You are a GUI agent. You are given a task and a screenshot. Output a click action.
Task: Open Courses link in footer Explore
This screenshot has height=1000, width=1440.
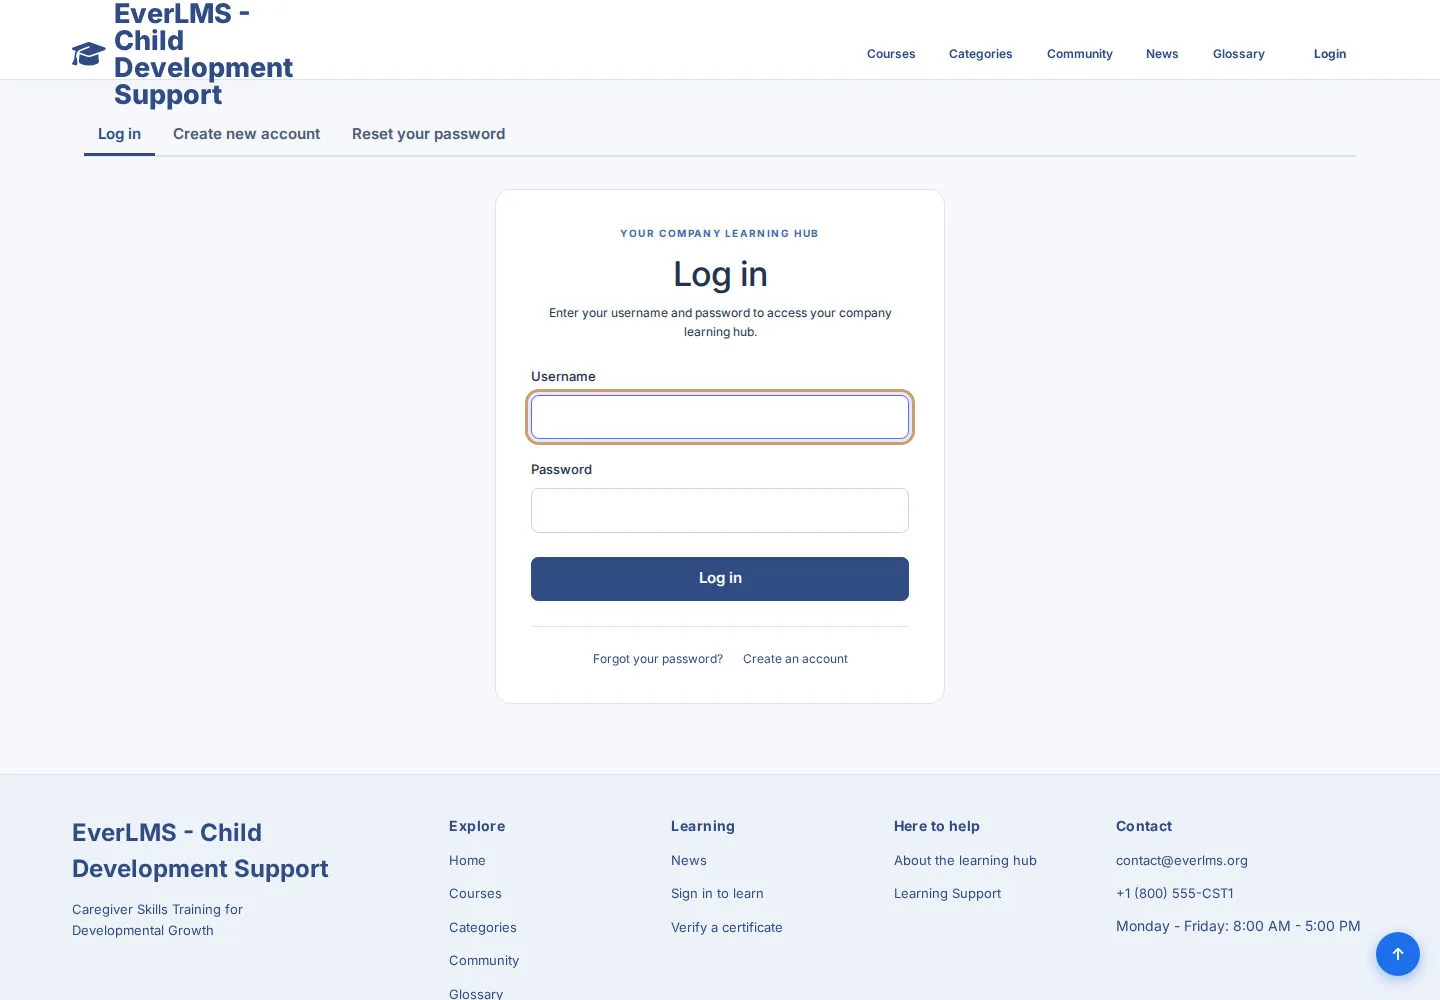point(475,894)
